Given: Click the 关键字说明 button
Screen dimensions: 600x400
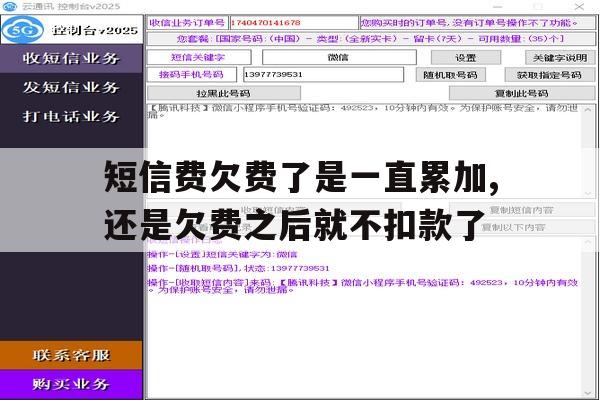Looking at the screenshot, I should point(560,57).
